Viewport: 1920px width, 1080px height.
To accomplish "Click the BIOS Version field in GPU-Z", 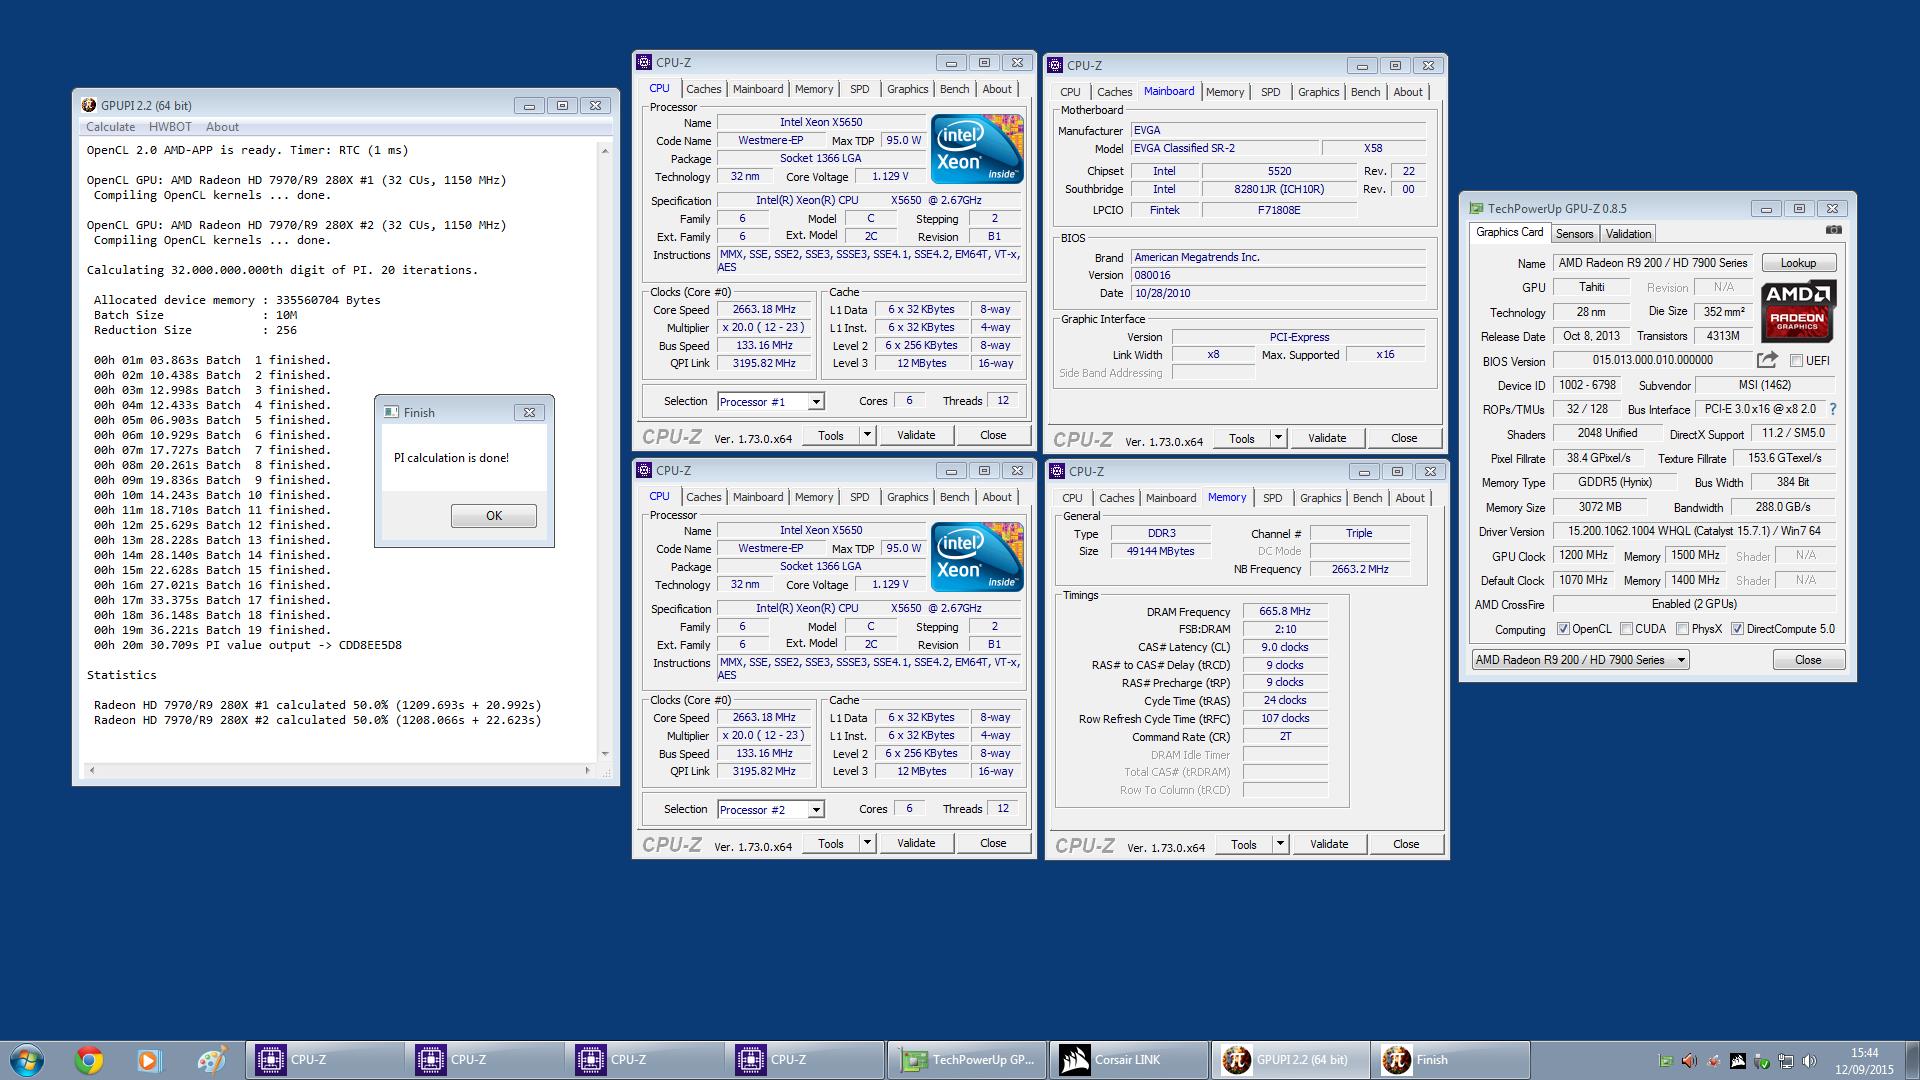I will coord(1653,360).
